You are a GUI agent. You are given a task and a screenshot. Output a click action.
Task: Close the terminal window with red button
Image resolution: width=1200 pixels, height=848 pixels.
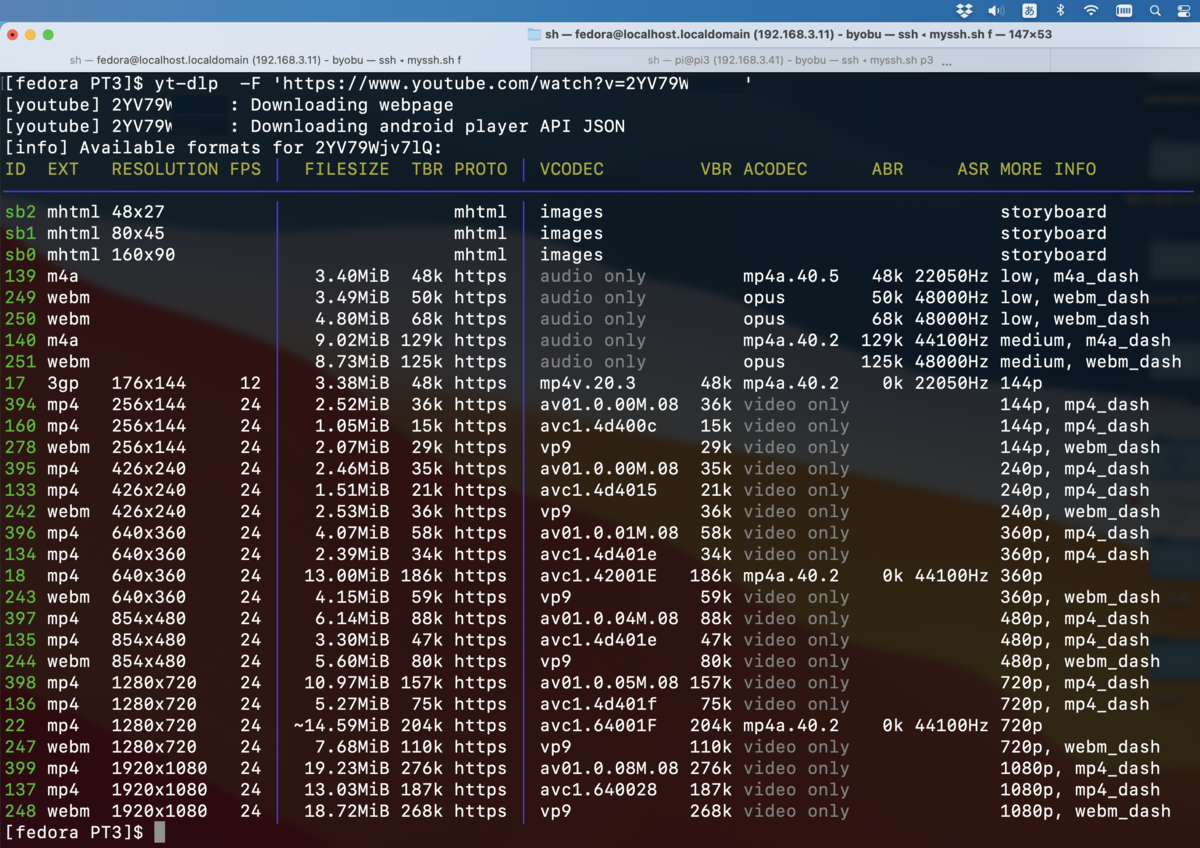(x=12, y=34)
